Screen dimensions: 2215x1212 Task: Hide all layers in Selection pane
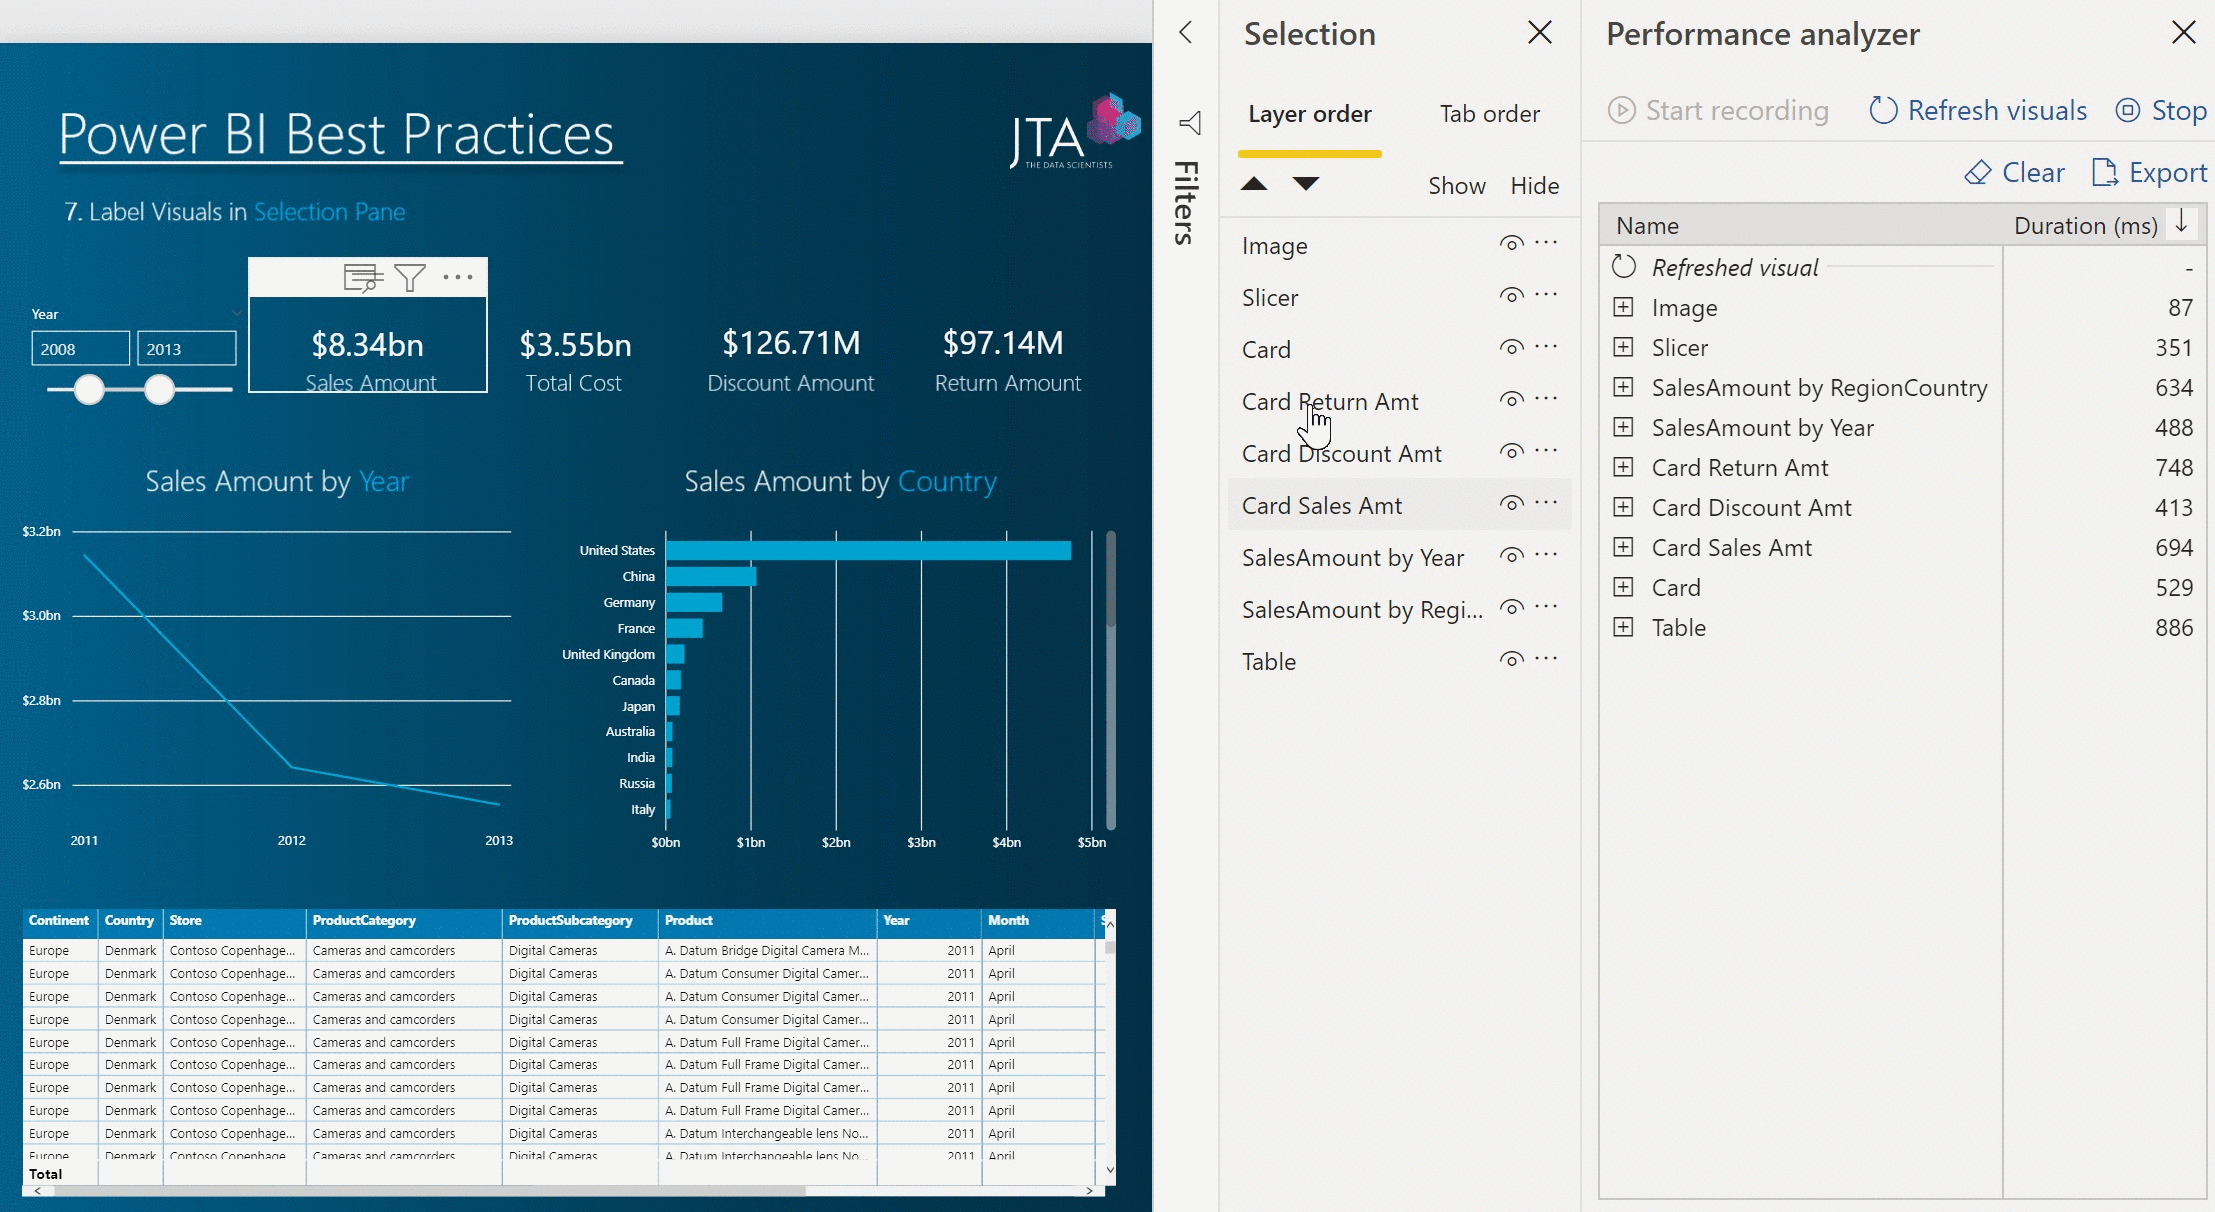coord(1535,186)
